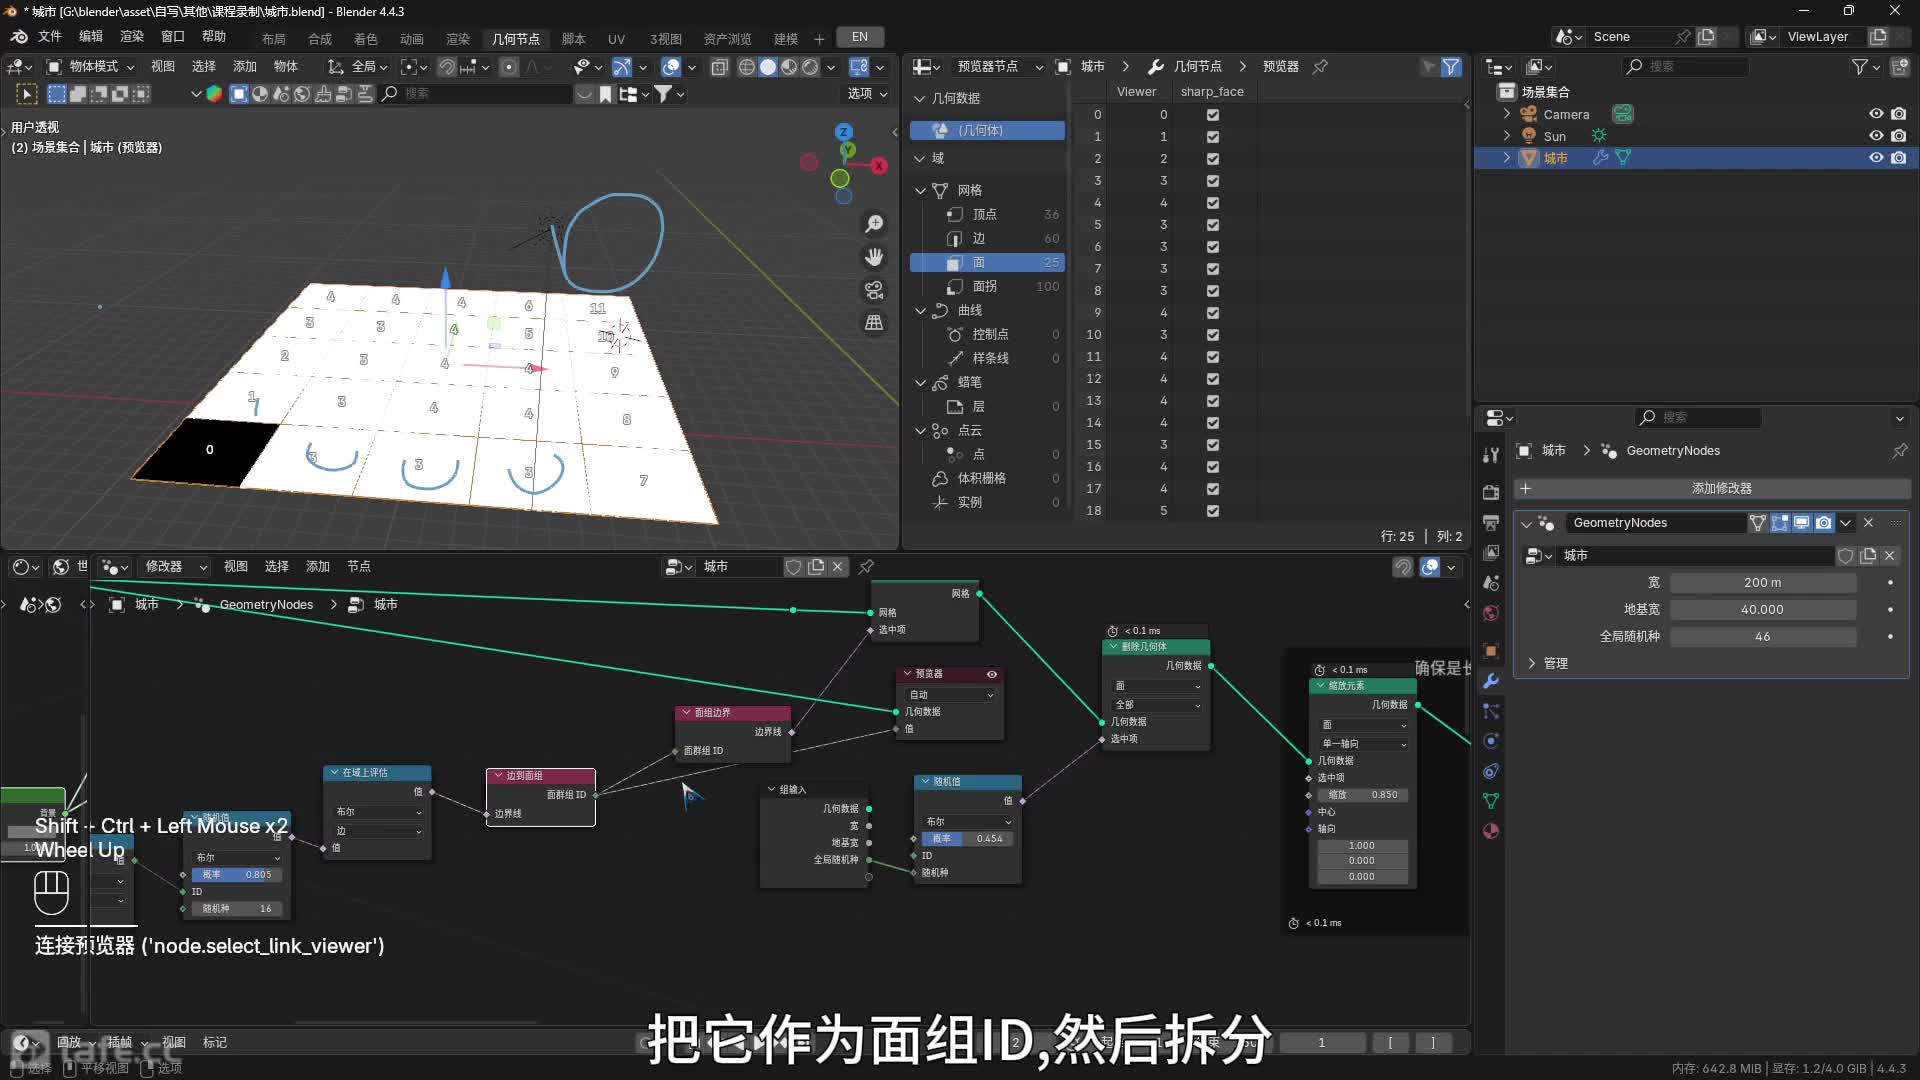
Task: Open View Layer properties tab icon
Action: (1491, 552)
